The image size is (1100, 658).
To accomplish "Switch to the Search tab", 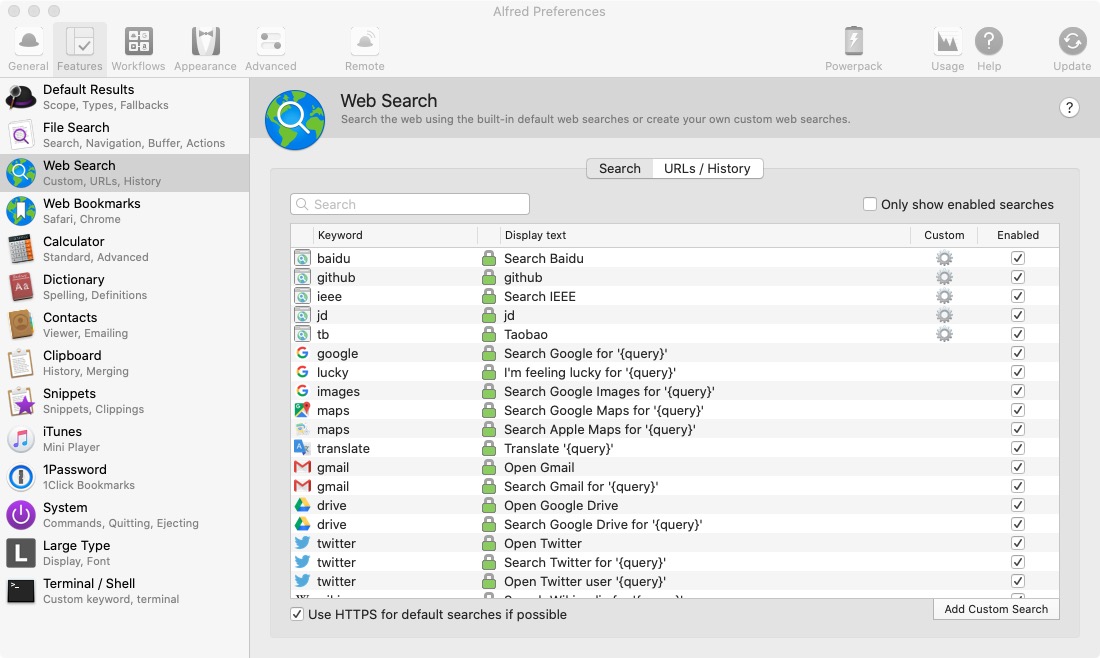I will pos(619,168).
